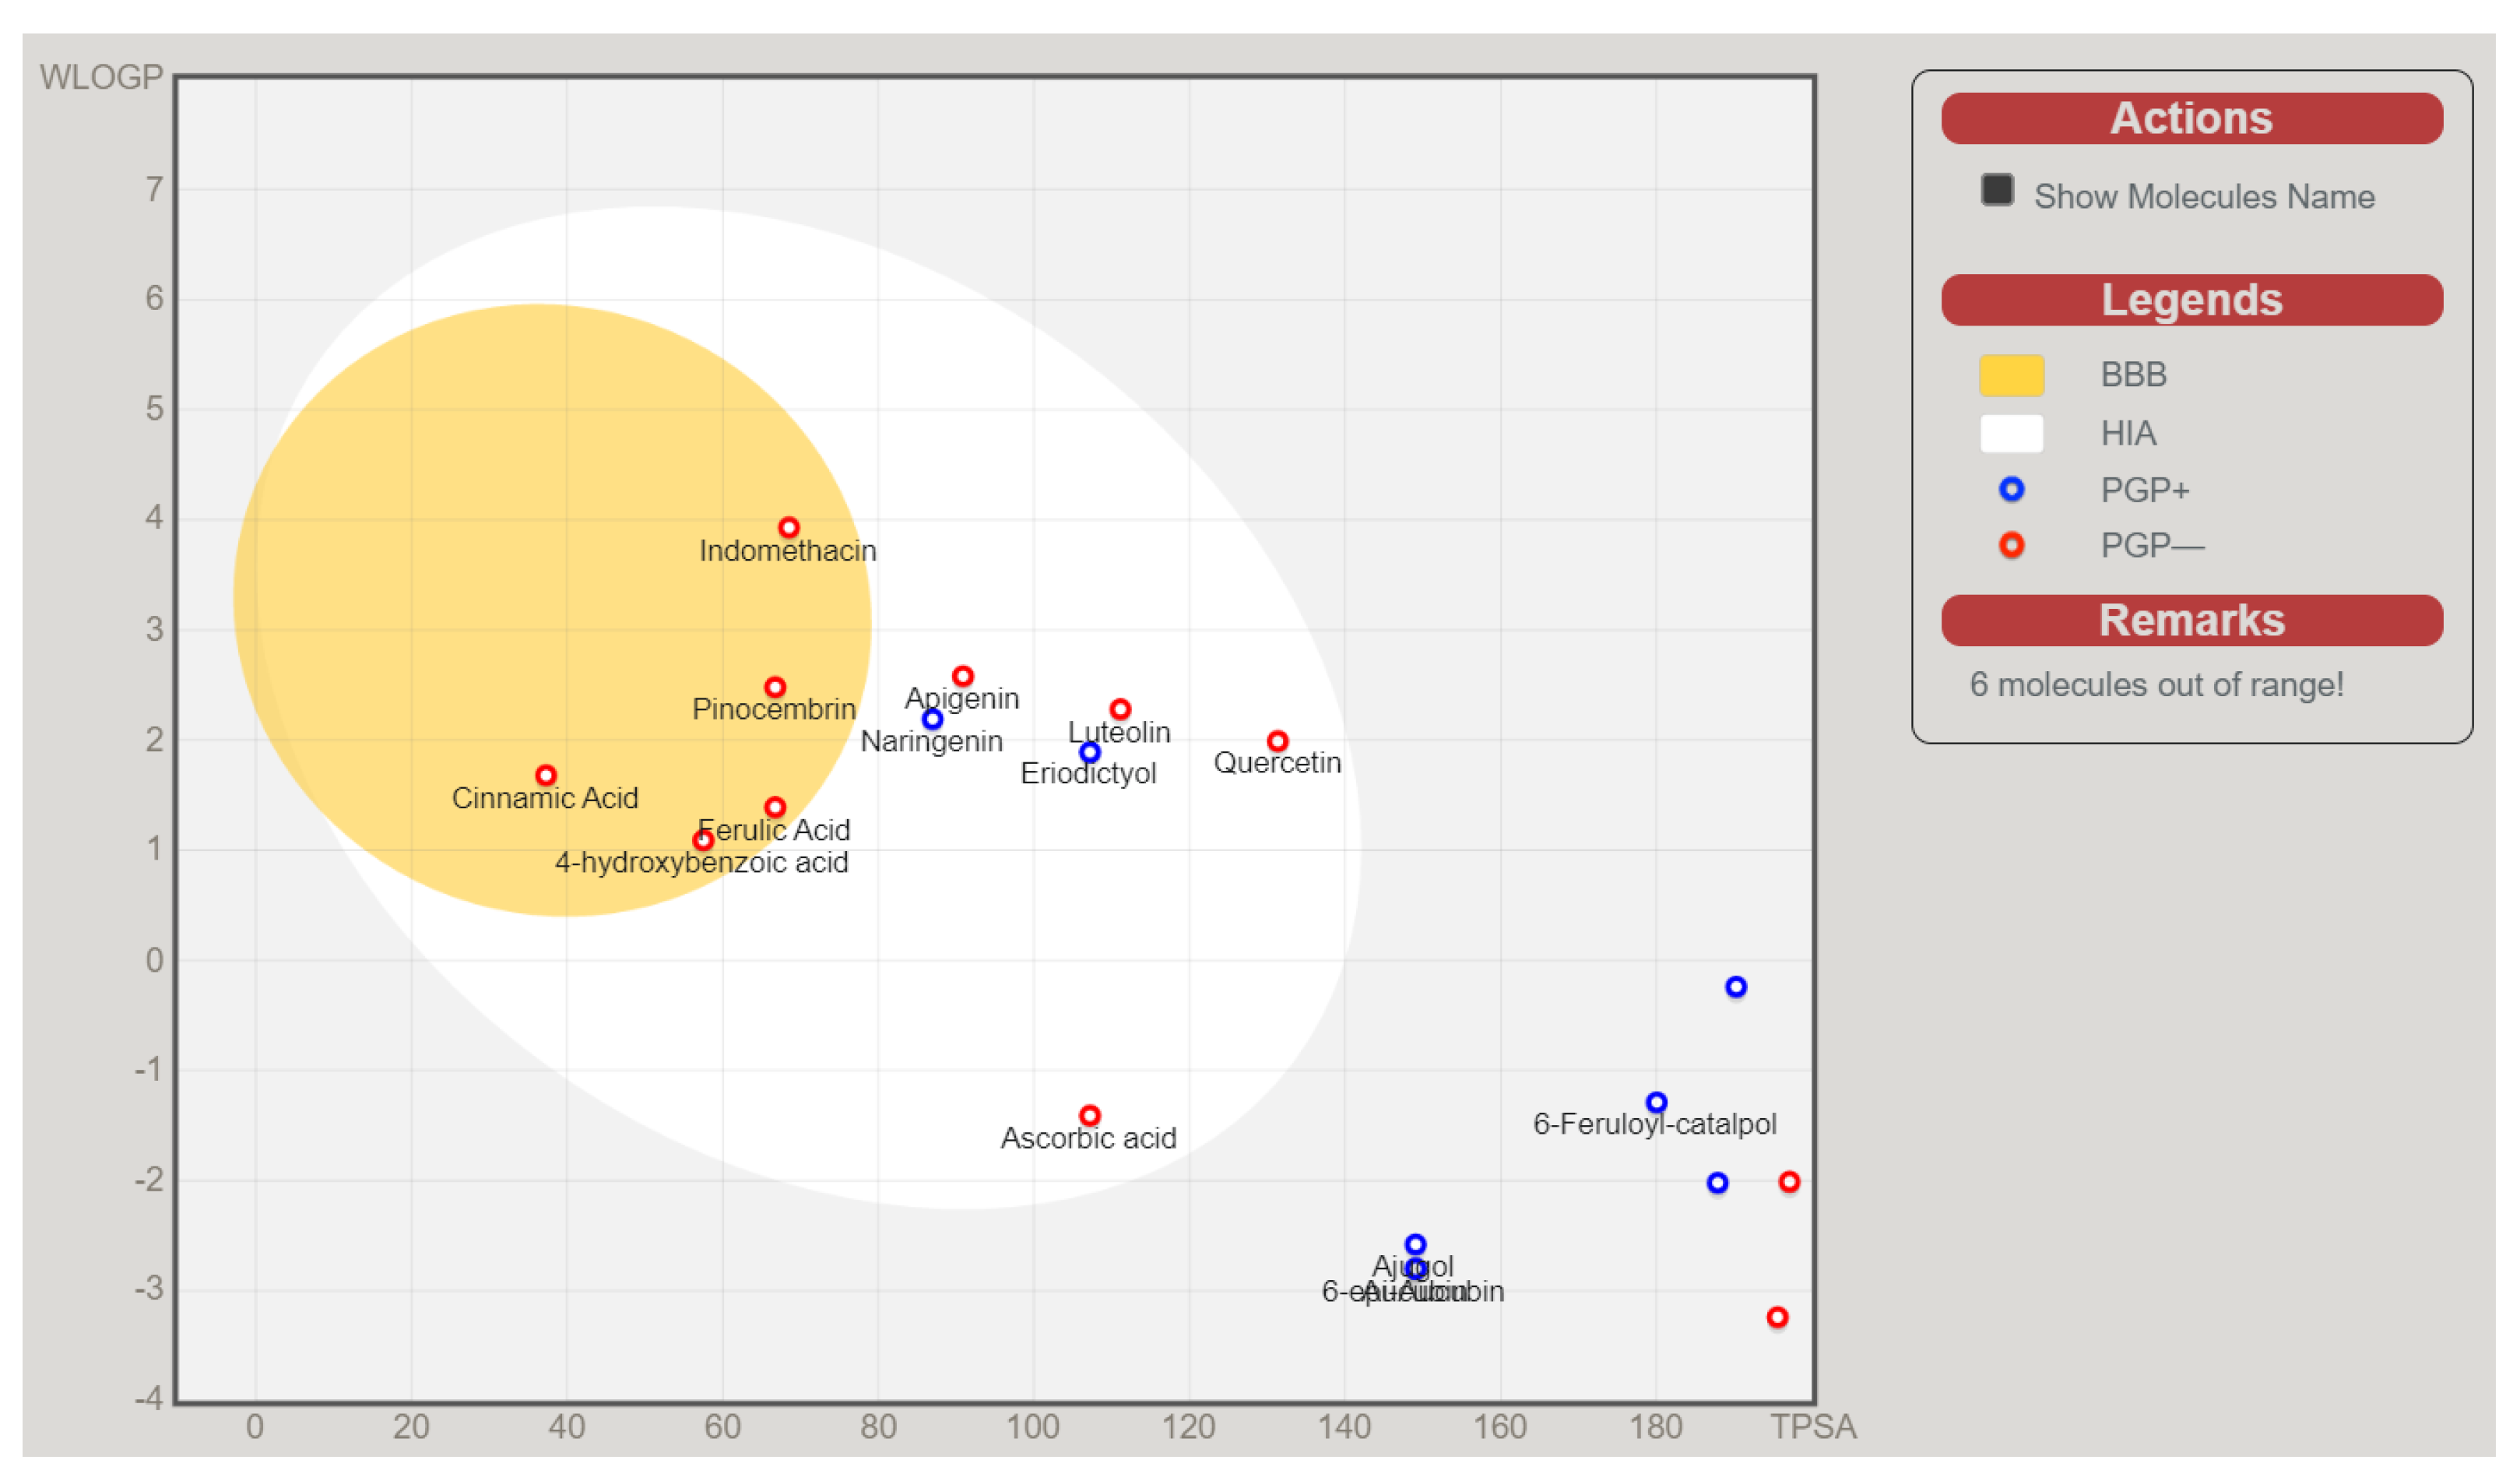Click the Pinocembrin red point
The image size is (2520, 1481).
pos(775,687)
